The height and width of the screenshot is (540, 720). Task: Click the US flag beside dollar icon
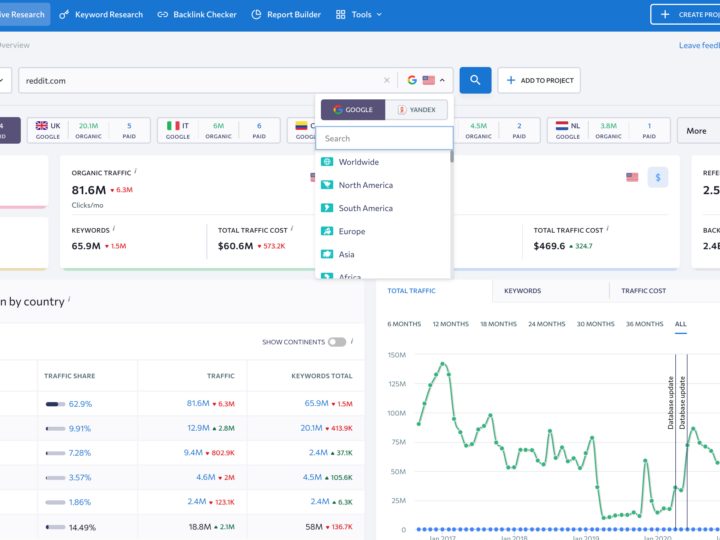tap(632, 177)
